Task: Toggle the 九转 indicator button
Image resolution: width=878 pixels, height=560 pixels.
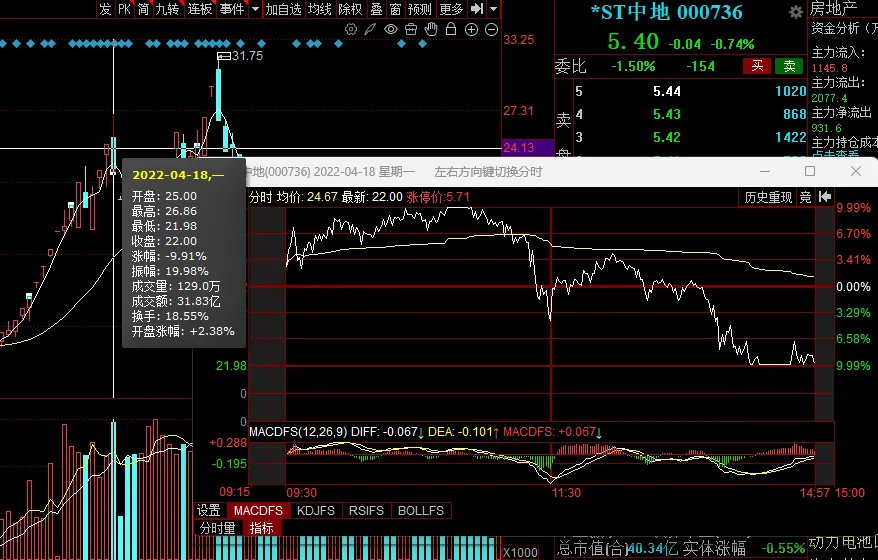Action: click(x=167, y=9)
